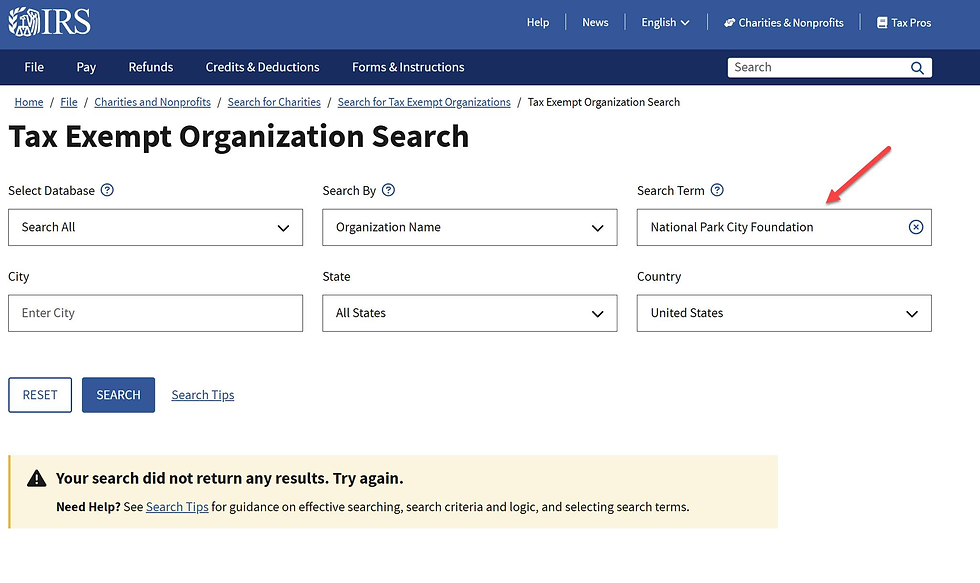The width and height of the screenshot is (980, 583).
Task: Click the magnifying glass search icon
Action: [x=917, y=67]
